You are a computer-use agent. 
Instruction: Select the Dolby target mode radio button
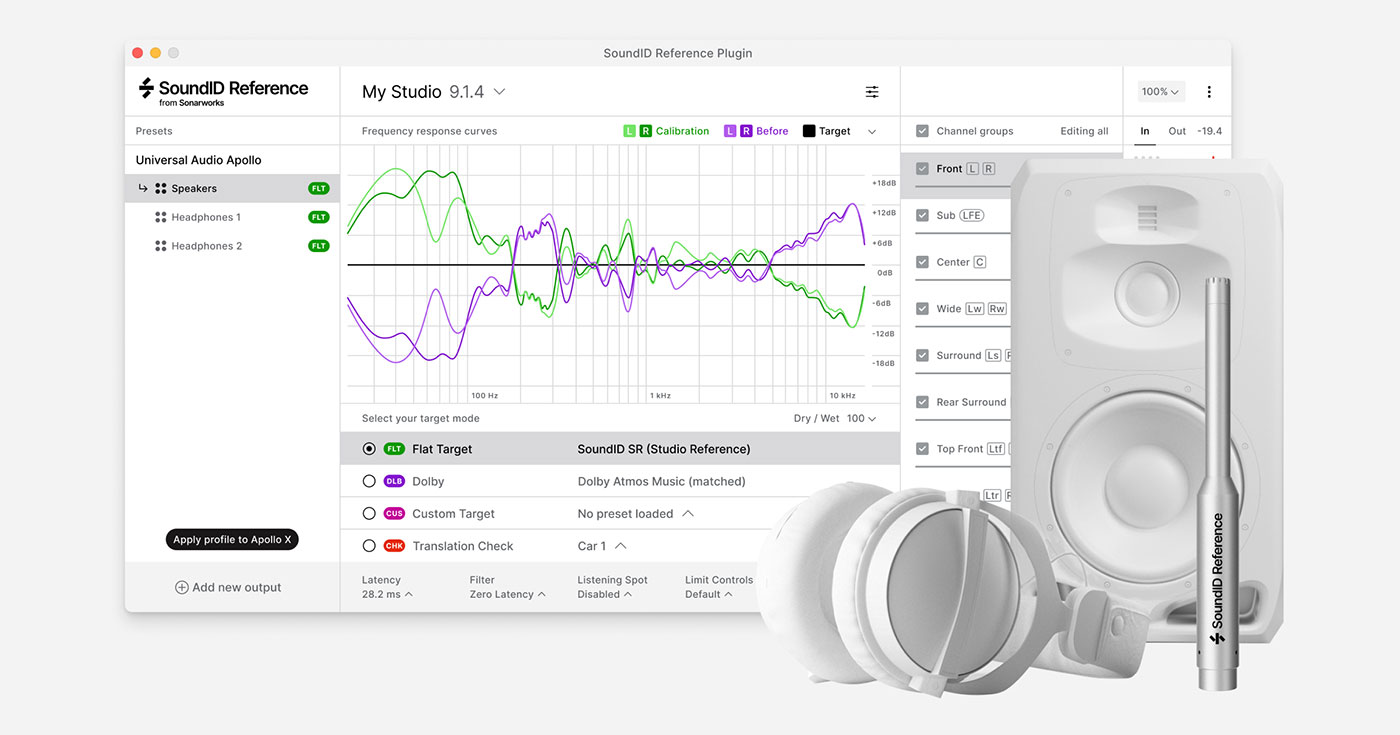click(x=369, y=481)
